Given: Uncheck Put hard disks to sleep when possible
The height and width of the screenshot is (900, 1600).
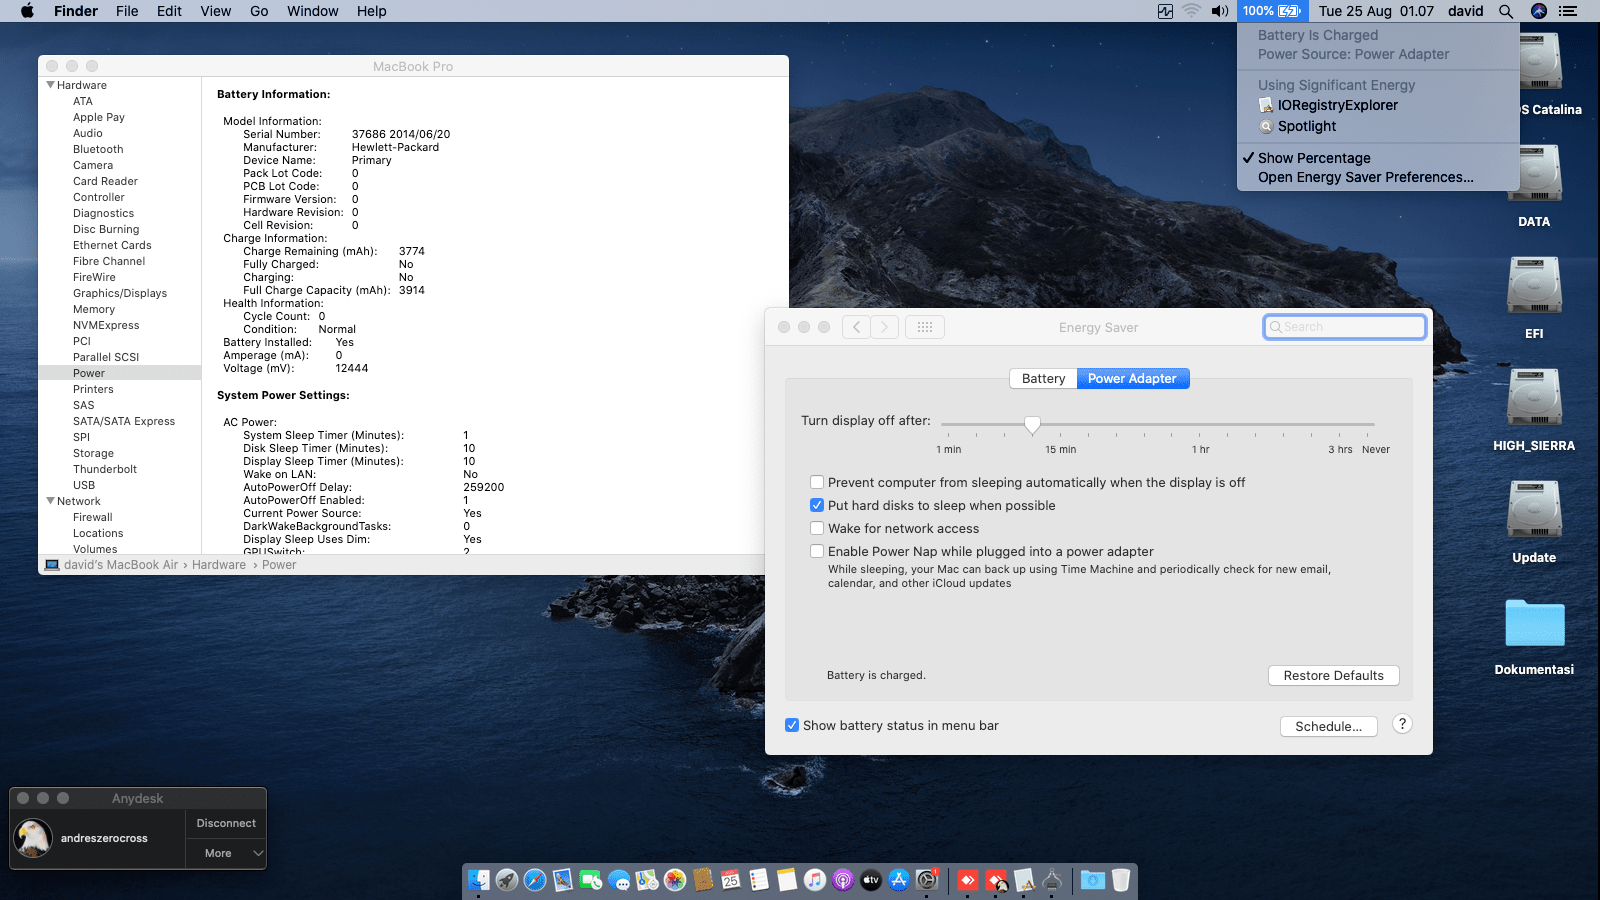Looking at the screenshot, I should [817, 505].
